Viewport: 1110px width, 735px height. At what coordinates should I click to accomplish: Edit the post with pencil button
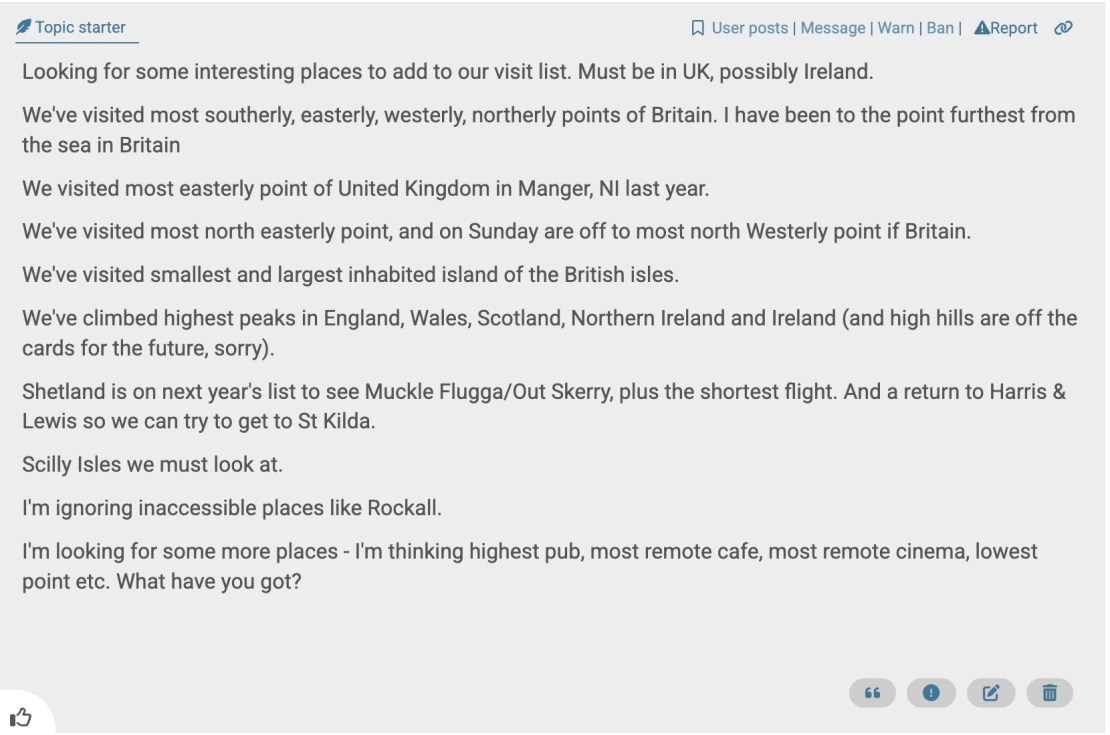991,692
